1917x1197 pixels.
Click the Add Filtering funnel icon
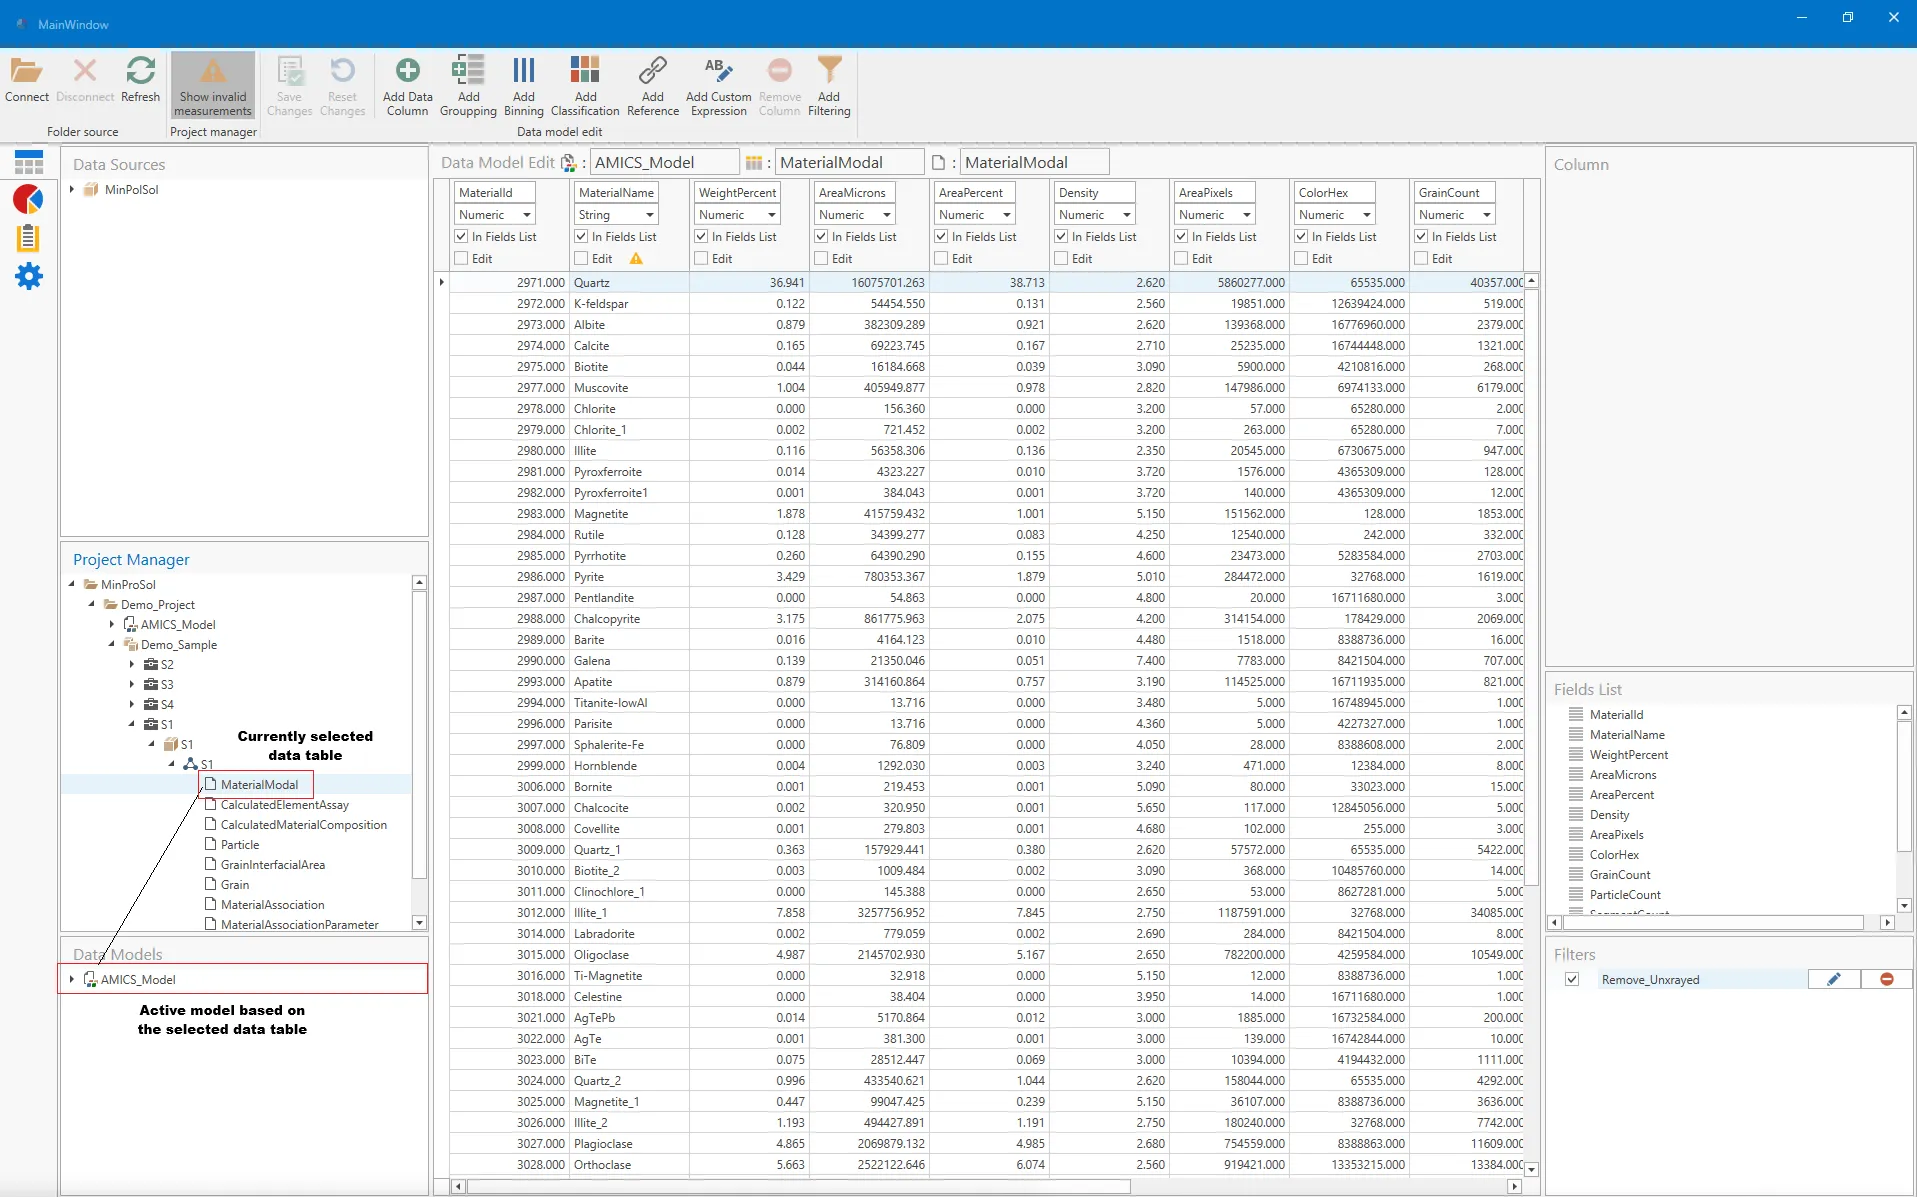click(829, 70)
